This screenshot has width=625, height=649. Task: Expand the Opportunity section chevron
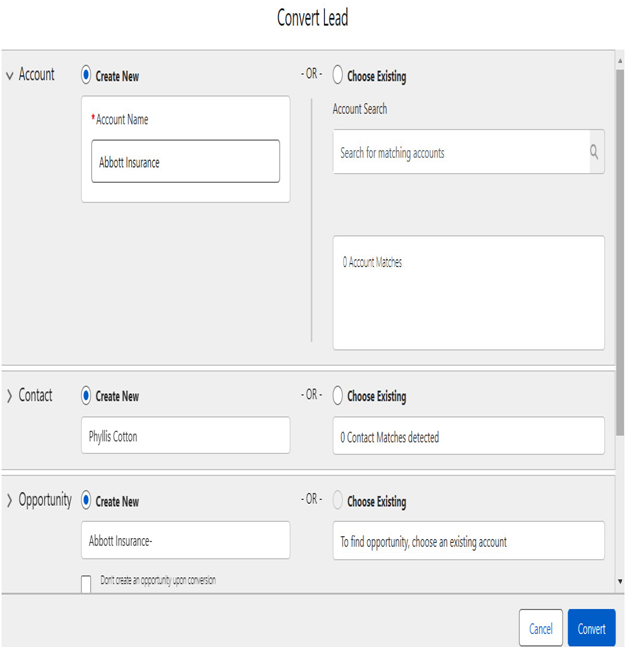click(x=10, y=500)
